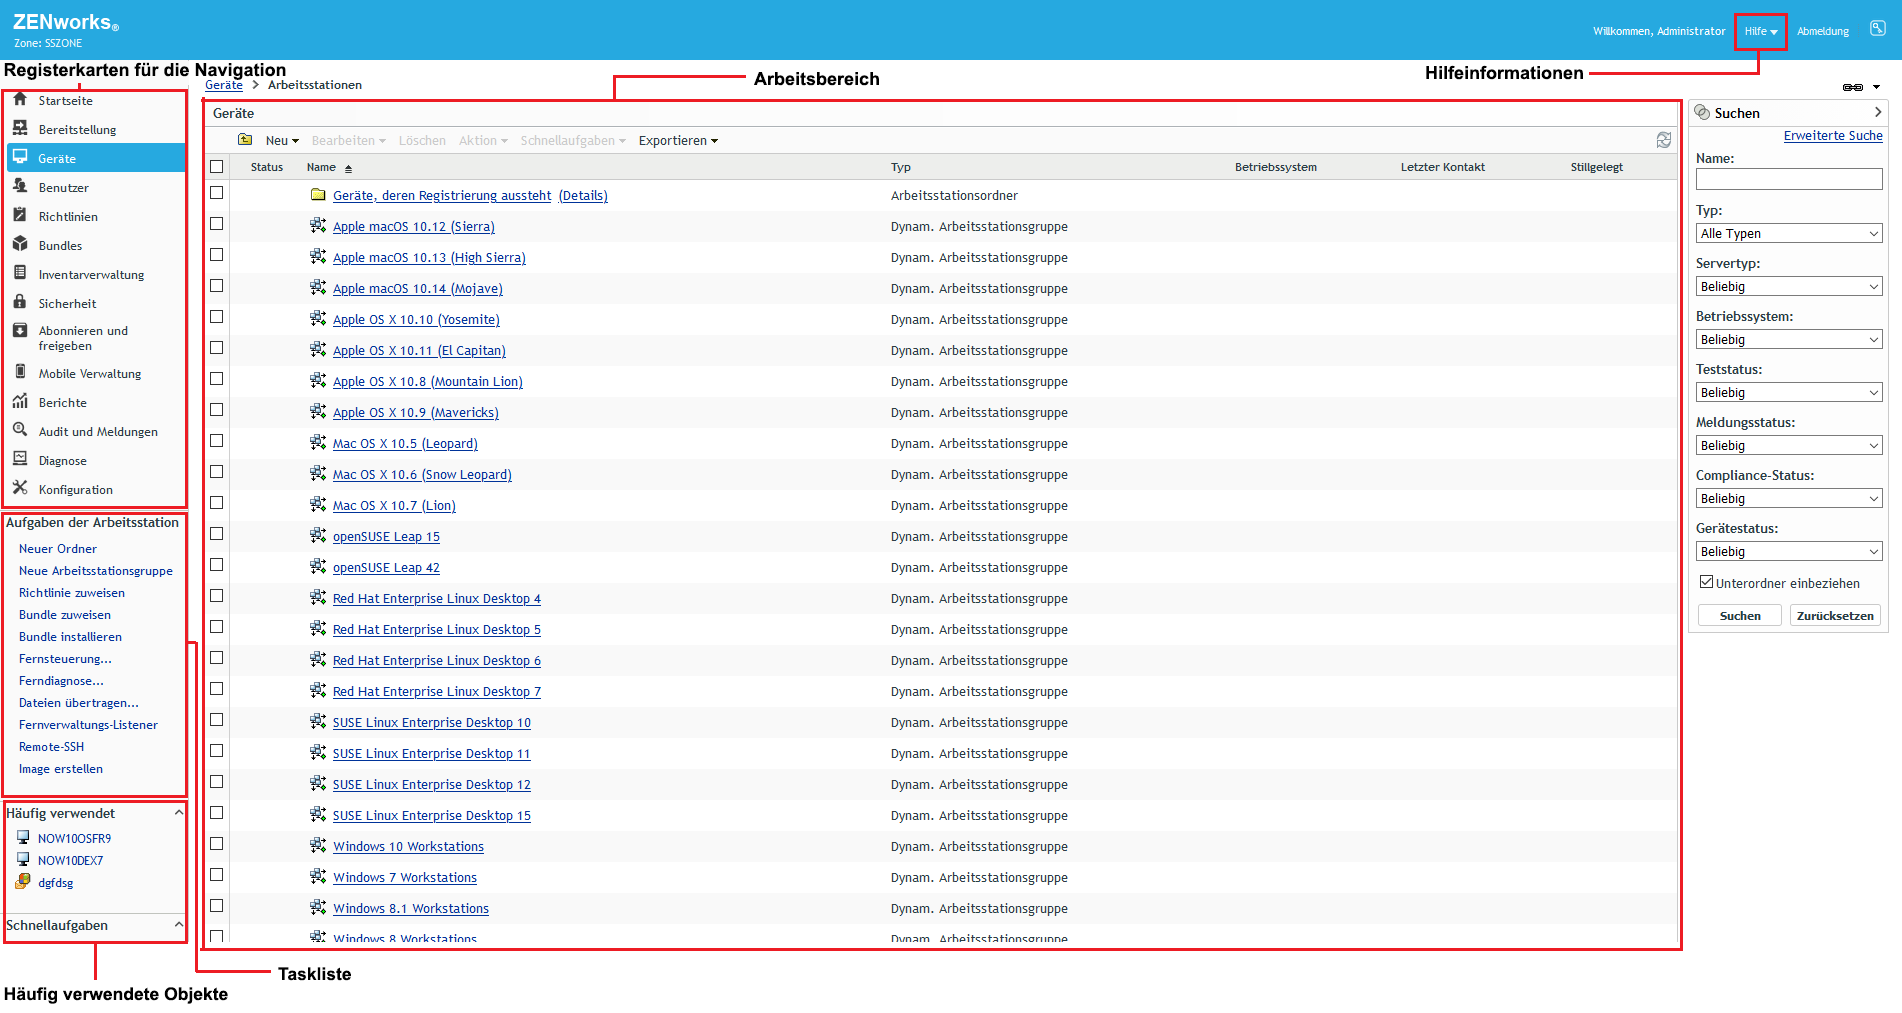Screen dimensions: 1902x1013
Task: Open the Schnellaufgaben toolbar menu
Action: (x=573, y=141)
